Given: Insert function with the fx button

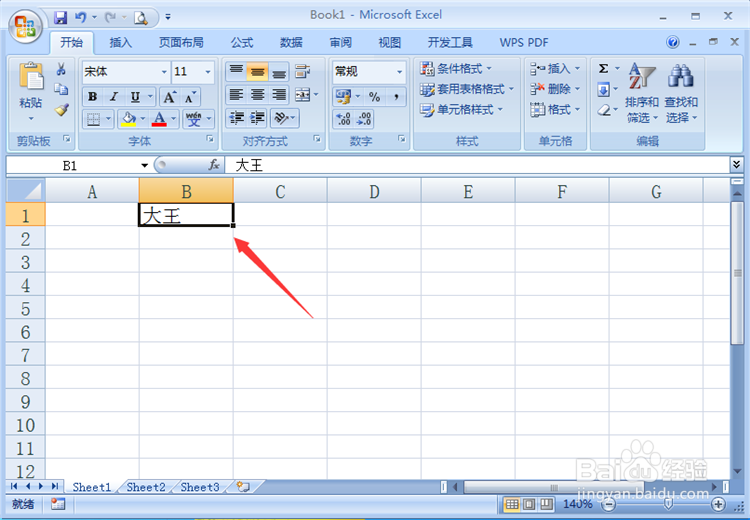Looking at the screenshot, I should click(214, 165).
